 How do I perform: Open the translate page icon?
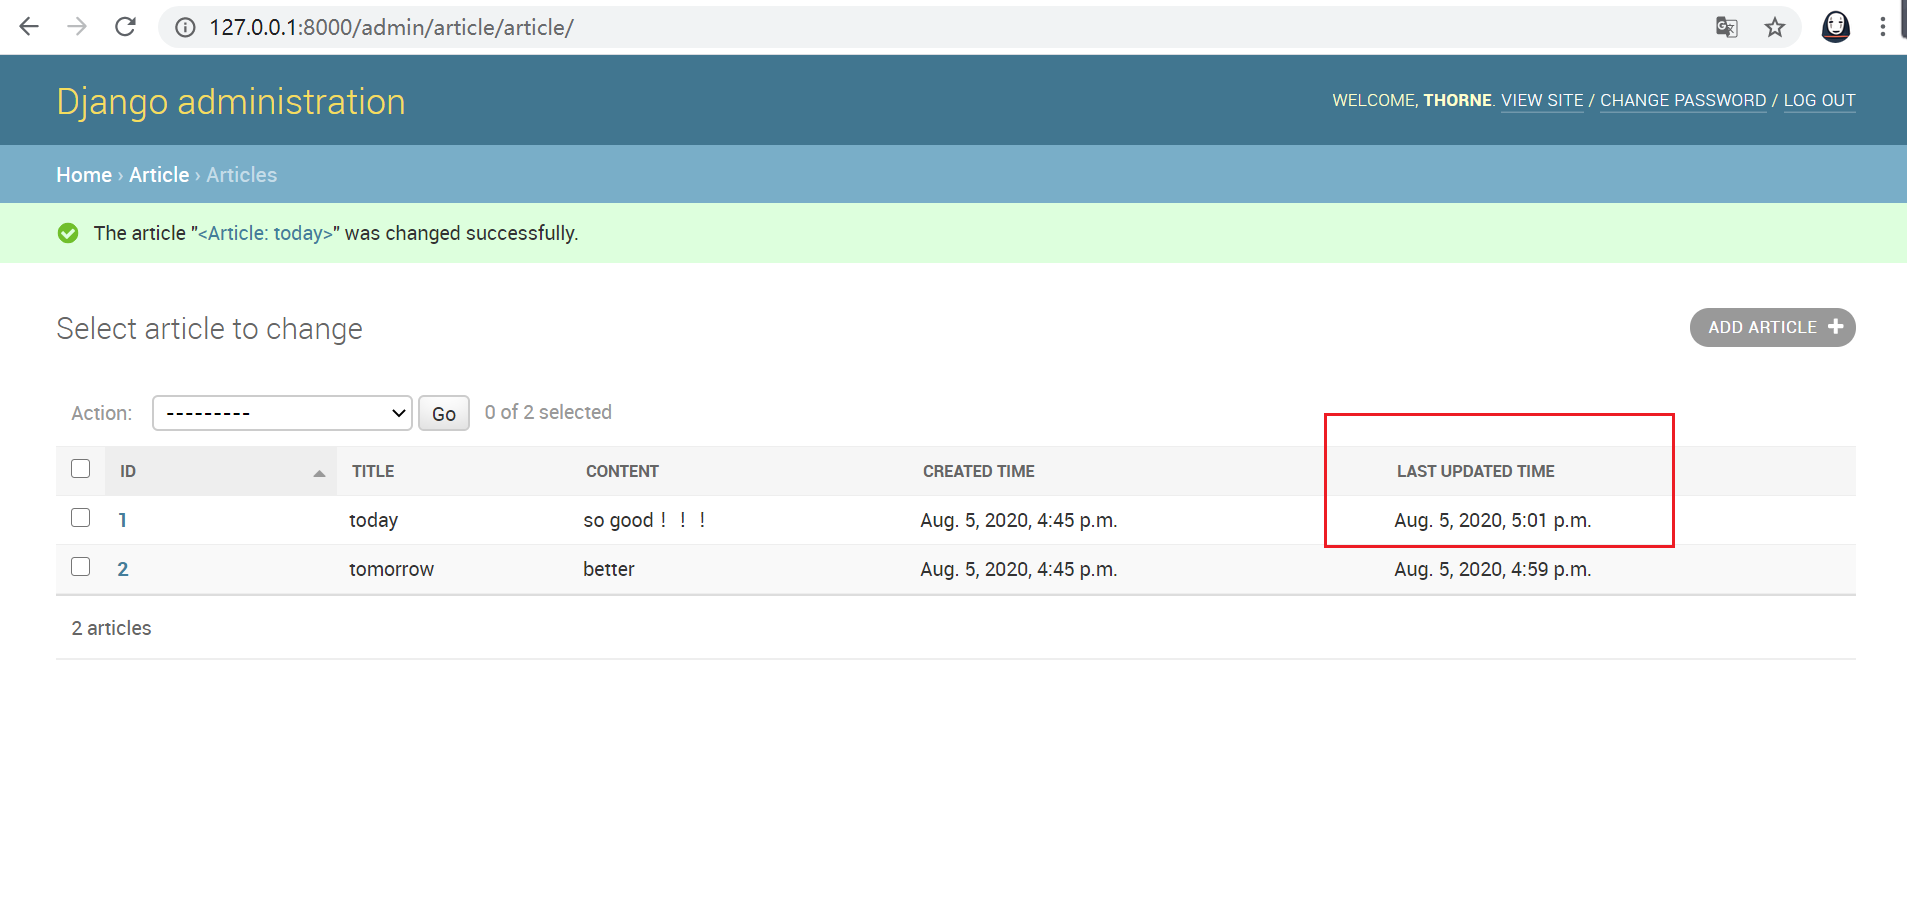[x=1726, y=28]
